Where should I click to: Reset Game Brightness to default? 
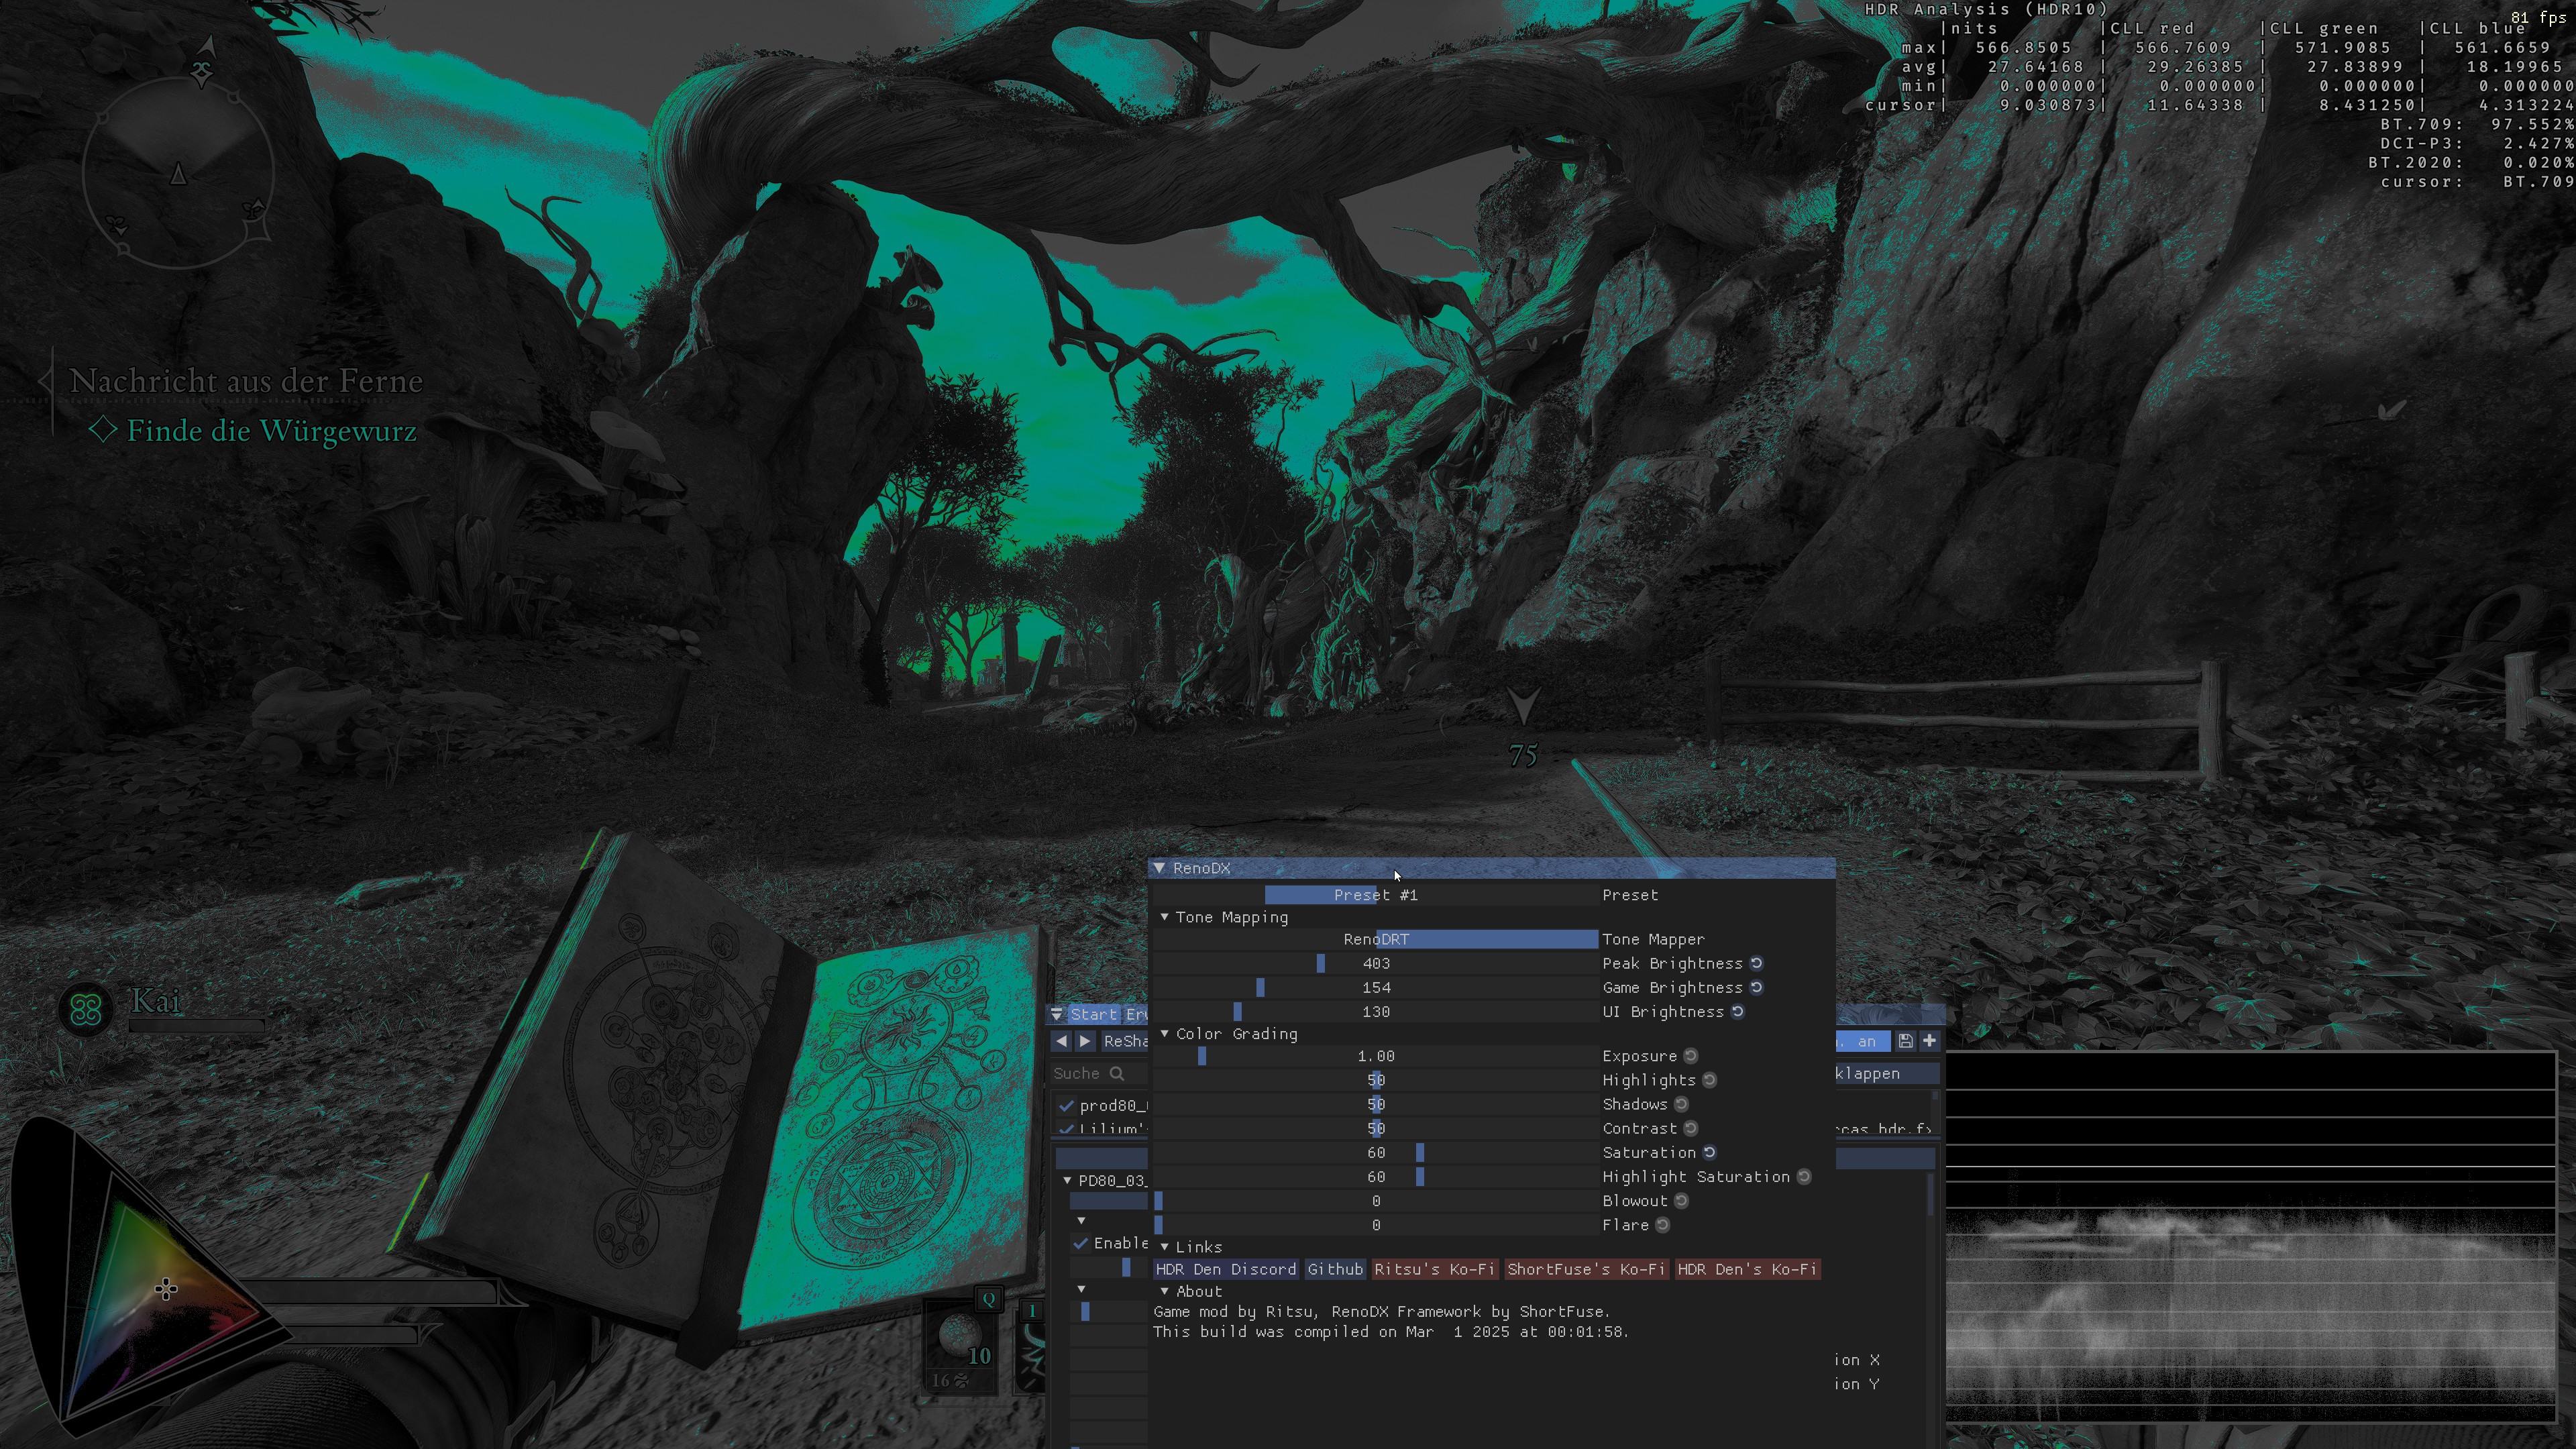click(1756, 987)
